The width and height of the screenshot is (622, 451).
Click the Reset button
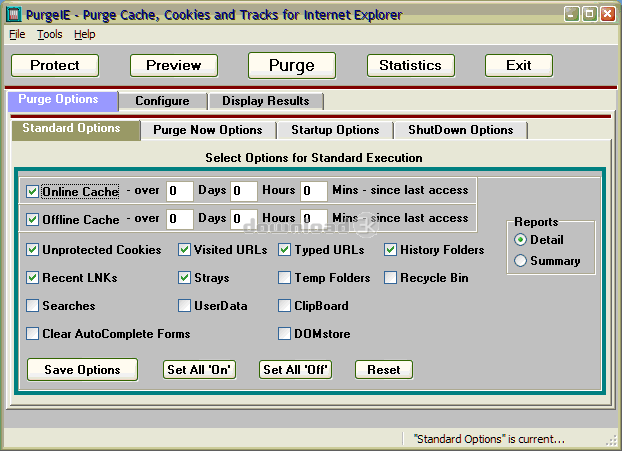click(x=384, y=370)
